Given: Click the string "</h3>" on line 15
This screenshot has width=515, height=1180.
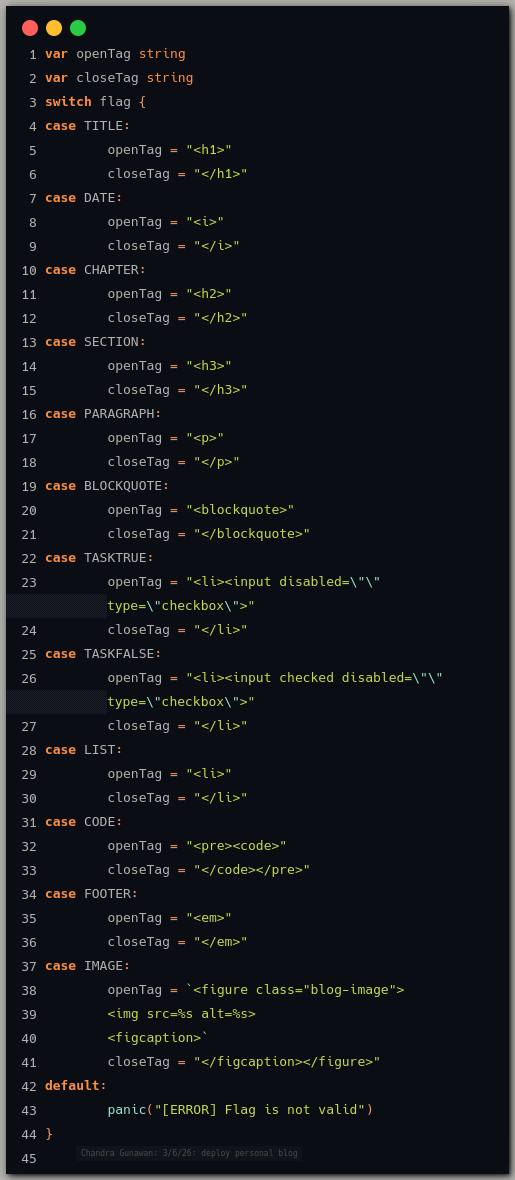Looking at the screenshot, I should tap(221, 390).
